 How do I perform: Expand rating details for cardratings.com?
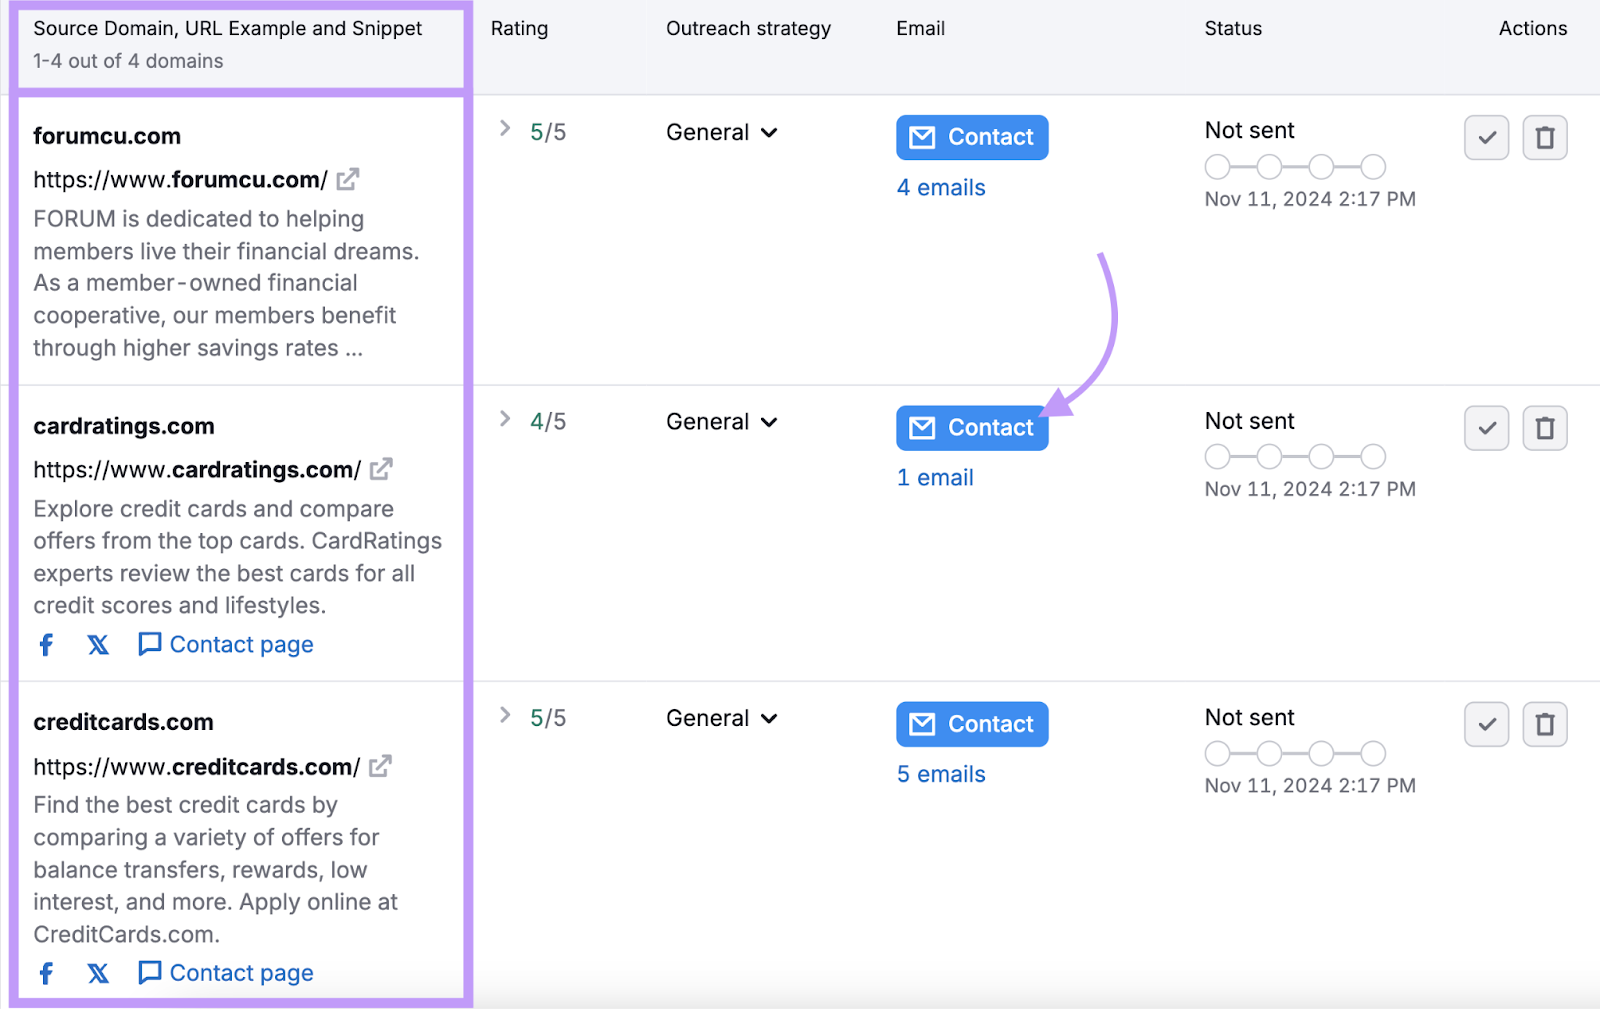point(505,420)
